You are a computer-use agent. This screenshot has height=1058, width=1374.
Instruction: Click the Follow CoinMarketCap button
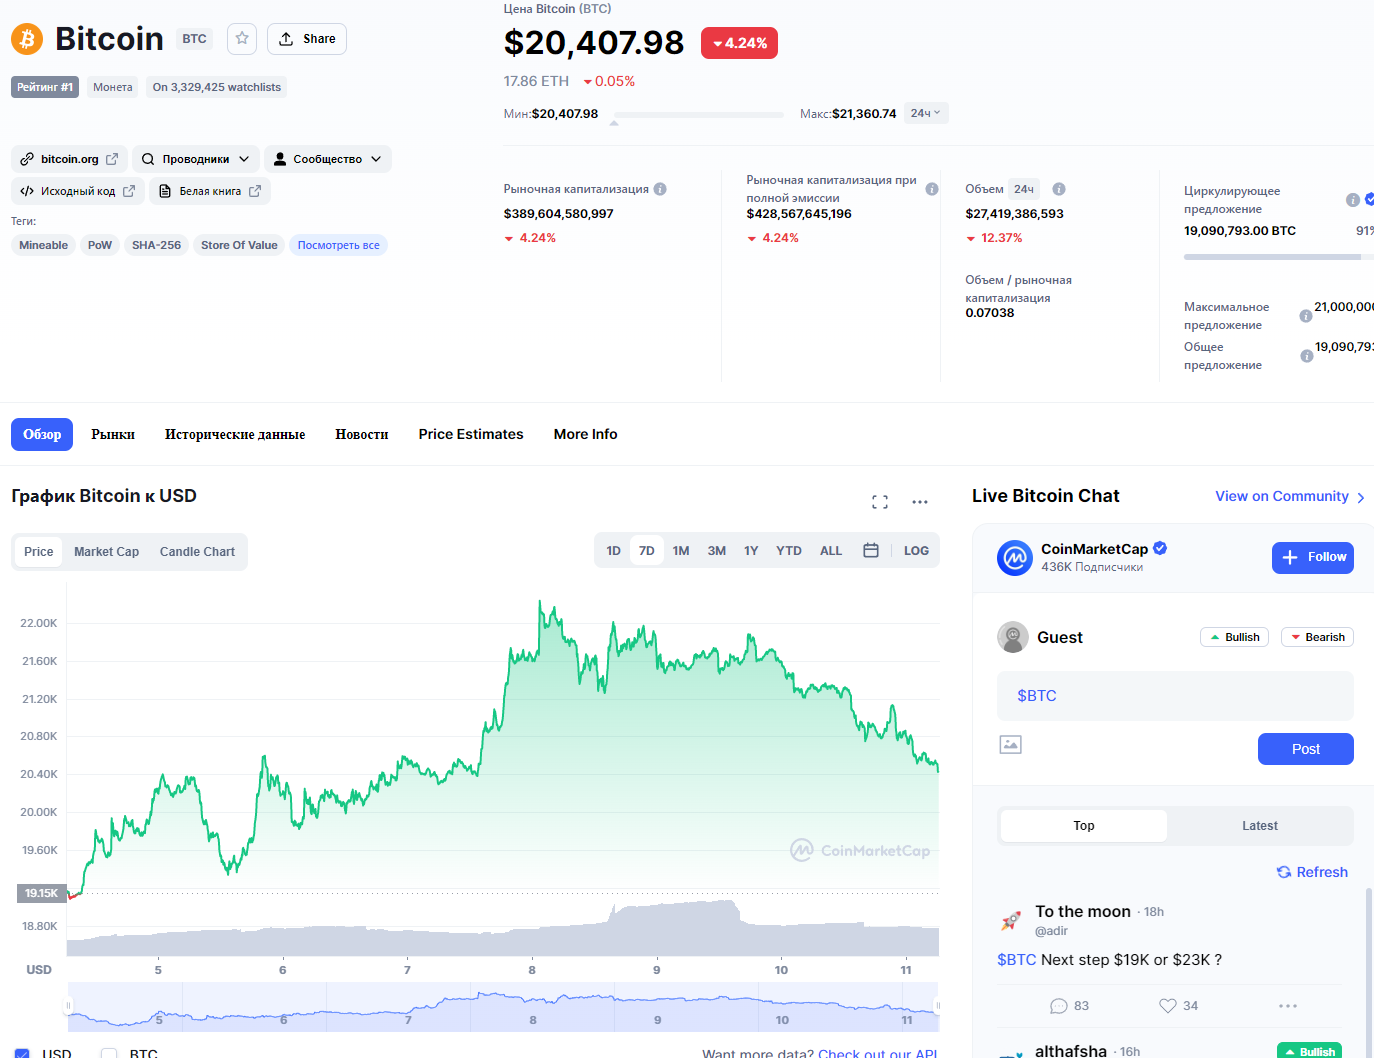(1312, 557)
